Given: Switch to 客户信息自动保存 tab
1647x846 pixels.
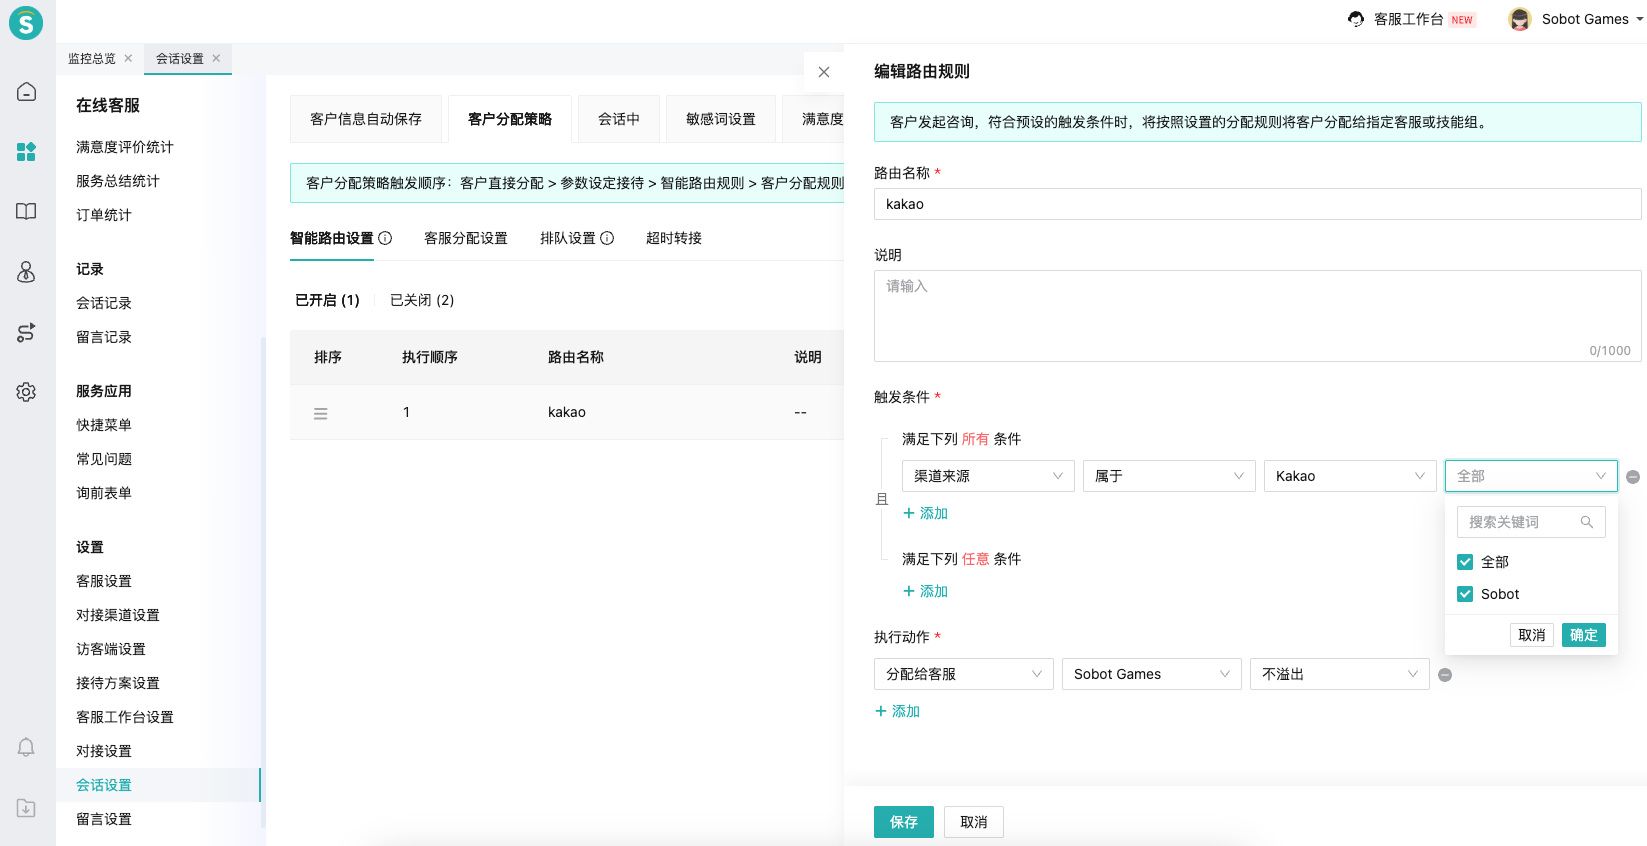Looking at the screenshot, I should pyautogui.click(x=366, y=119).
